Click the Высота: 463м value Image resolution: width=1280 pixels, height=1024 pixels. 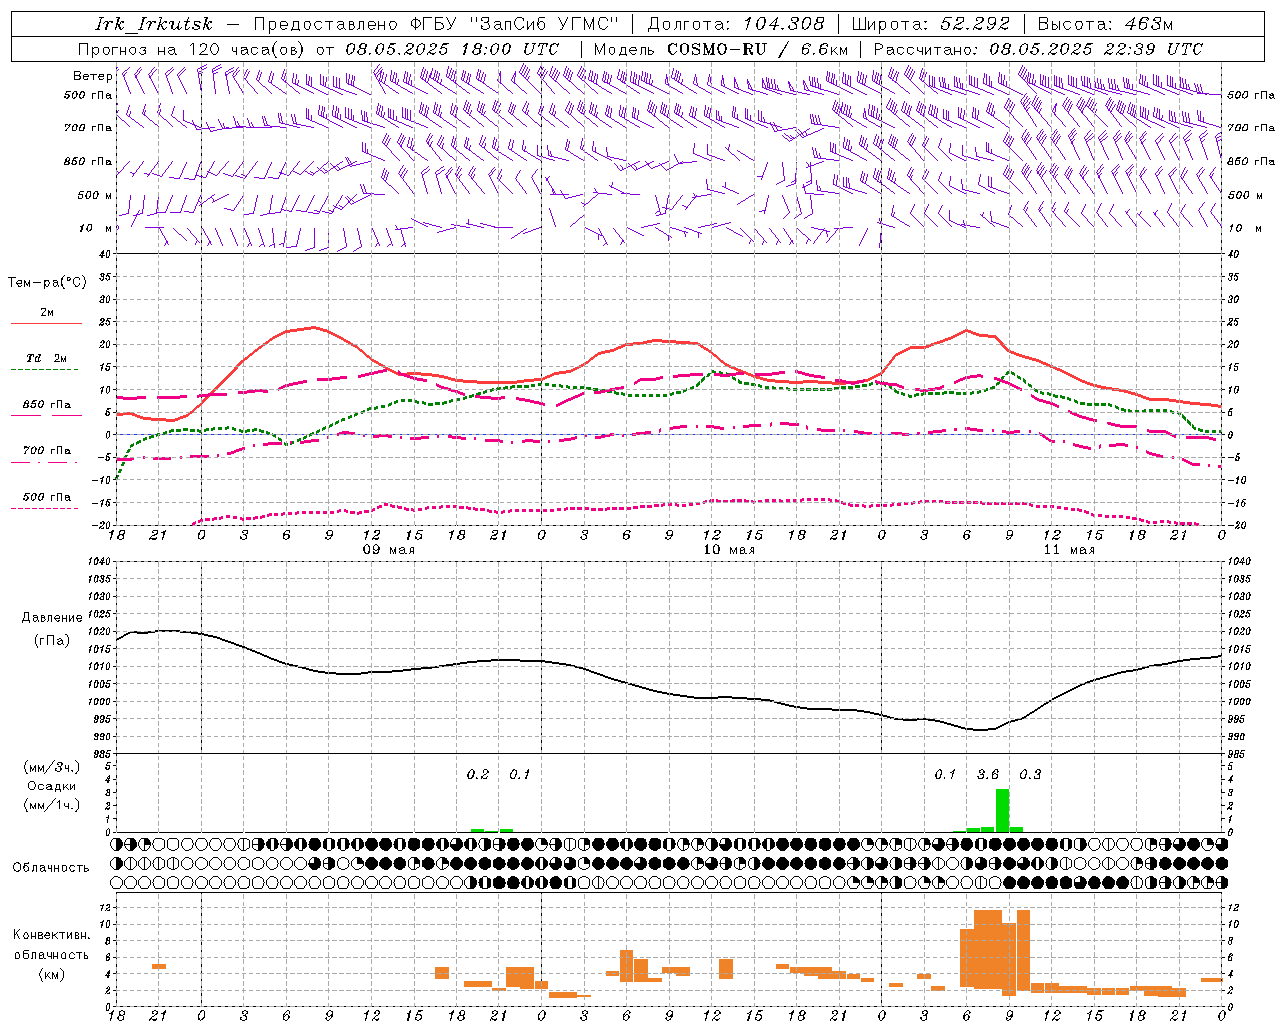(x=1105, y=24)
